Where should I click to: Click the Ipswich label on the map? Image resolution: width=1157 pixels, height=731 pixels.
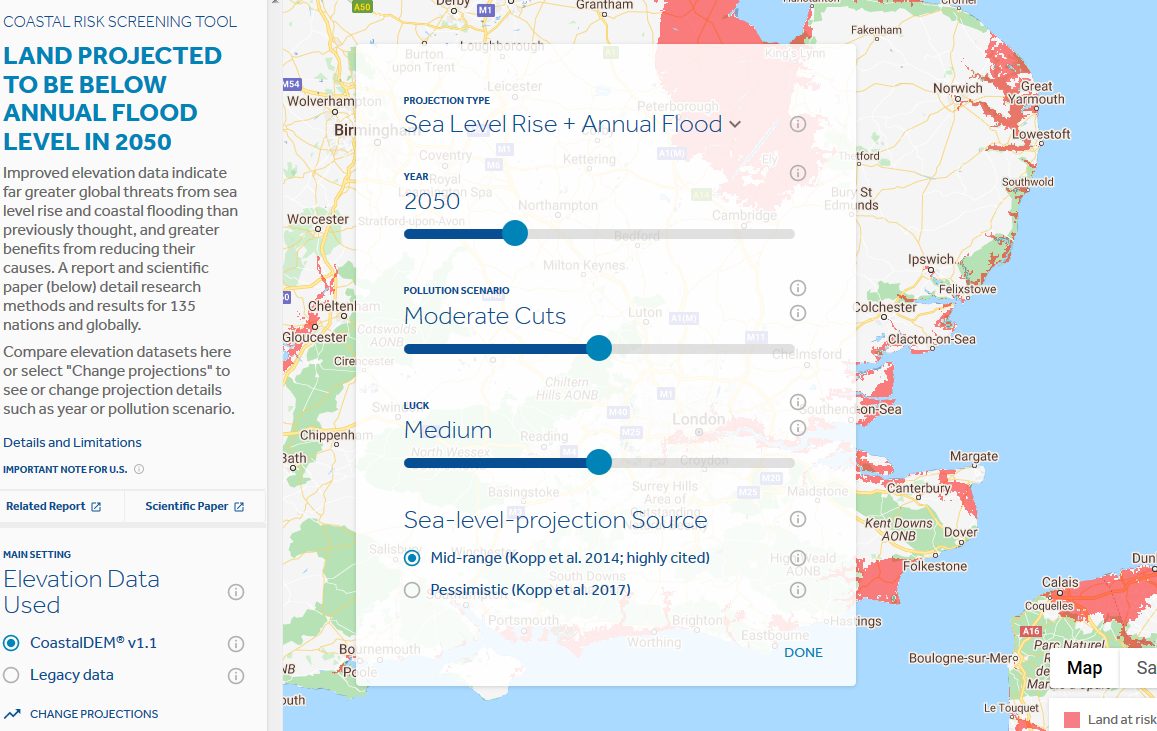(x=931, y=260)
